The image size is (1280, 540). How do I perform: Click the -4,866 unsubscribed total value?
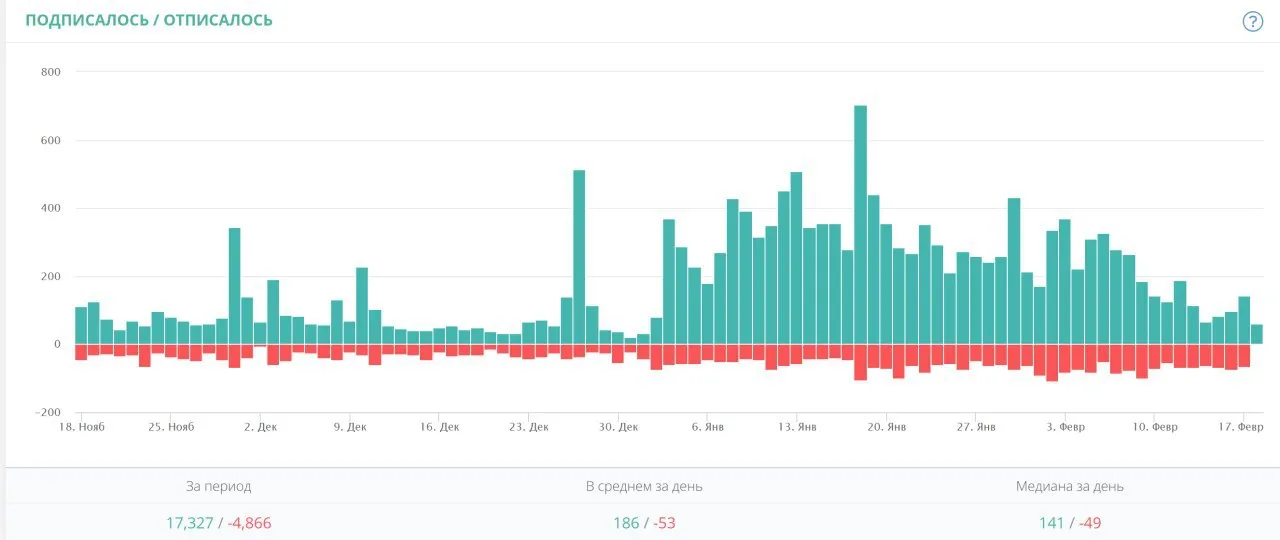click(249, 523)
